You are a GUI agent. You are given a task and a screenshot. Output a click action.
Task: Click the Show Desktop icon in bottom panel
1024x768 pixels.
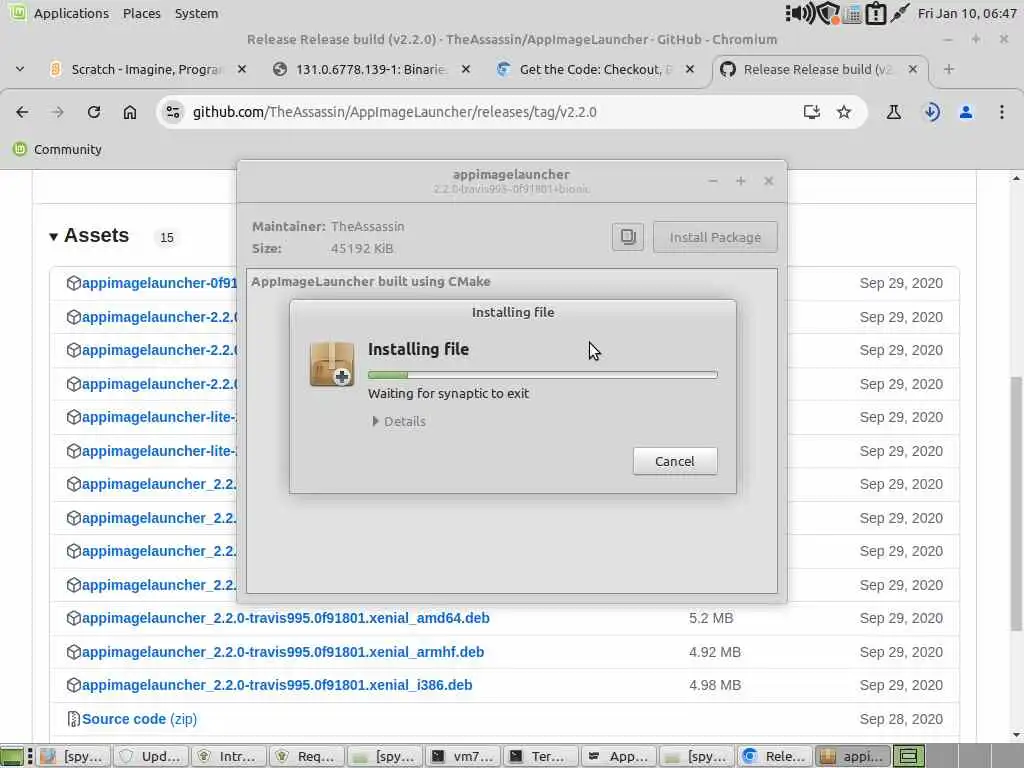point(12,756)
